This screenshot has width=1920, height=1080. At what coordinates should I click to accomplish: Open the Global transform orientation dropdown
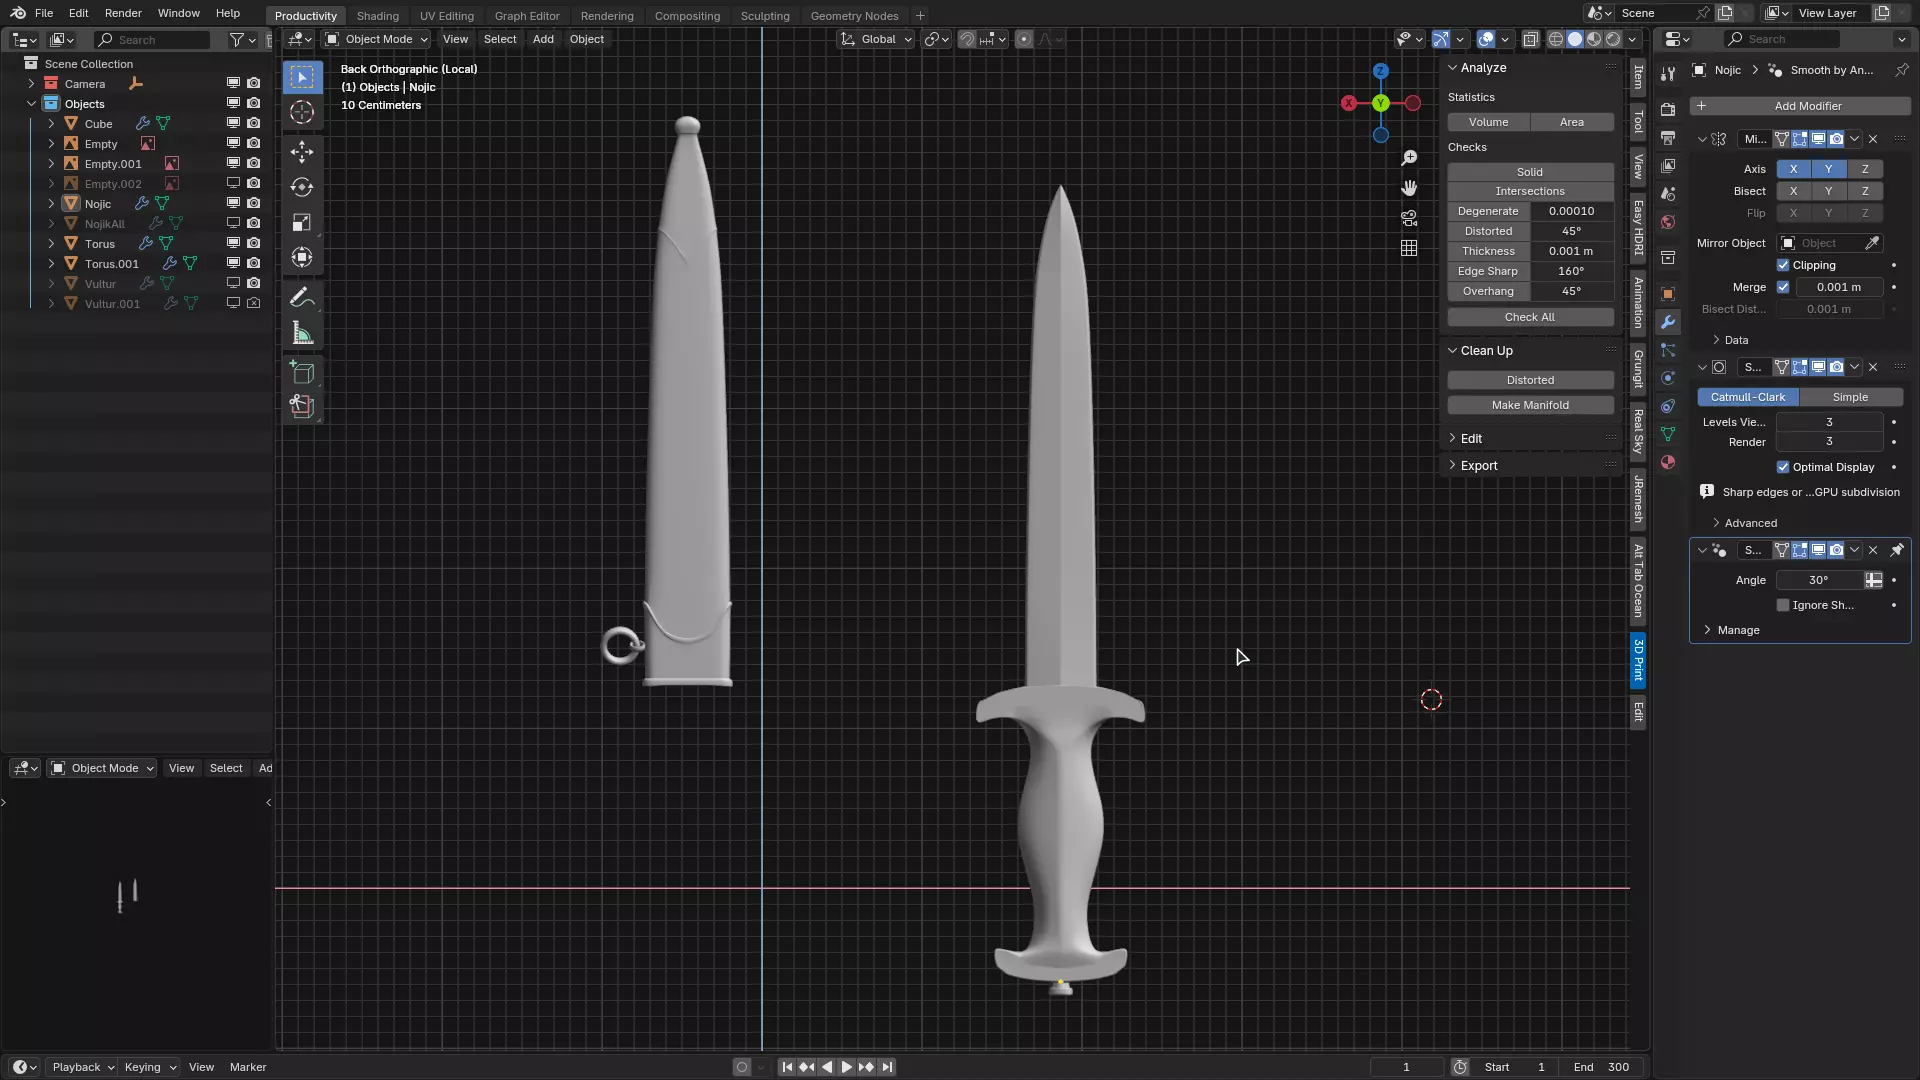(877, 39)
